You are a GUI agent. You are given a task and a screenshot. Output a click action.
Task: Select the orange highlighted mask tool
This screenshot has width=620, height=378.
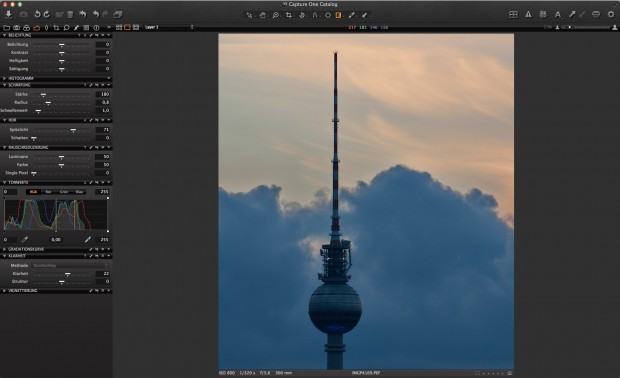tap(338, 15)
